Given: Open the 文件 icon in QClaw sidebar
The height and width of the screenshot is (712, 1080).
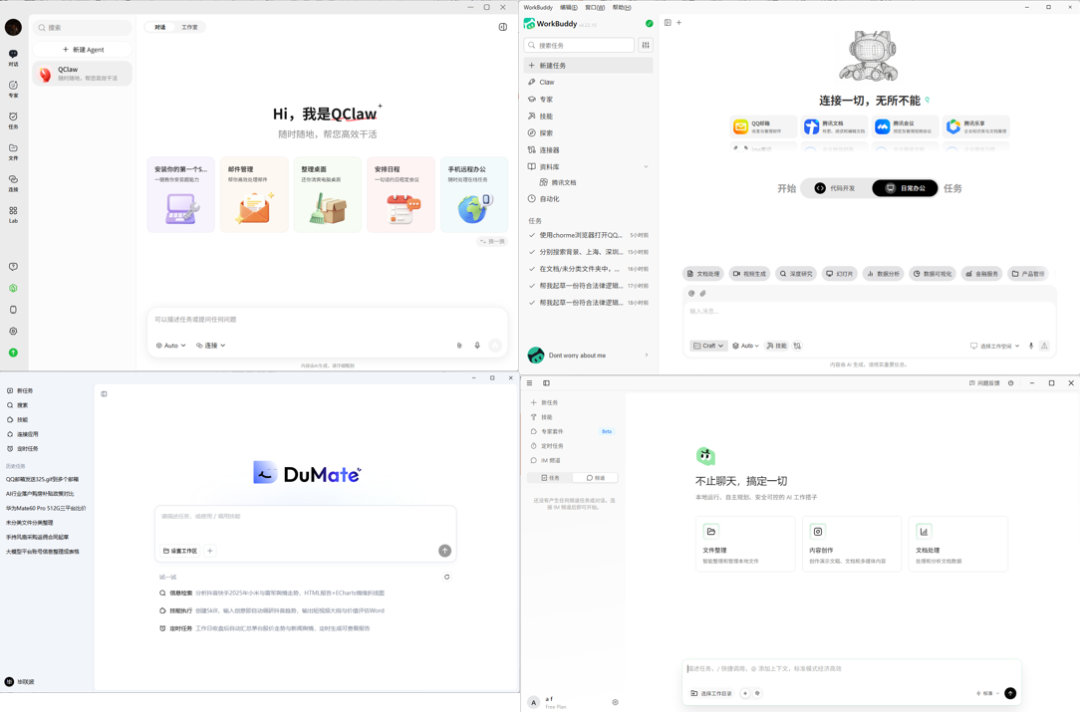Looking at the screenshot, I should coord(13,151).
